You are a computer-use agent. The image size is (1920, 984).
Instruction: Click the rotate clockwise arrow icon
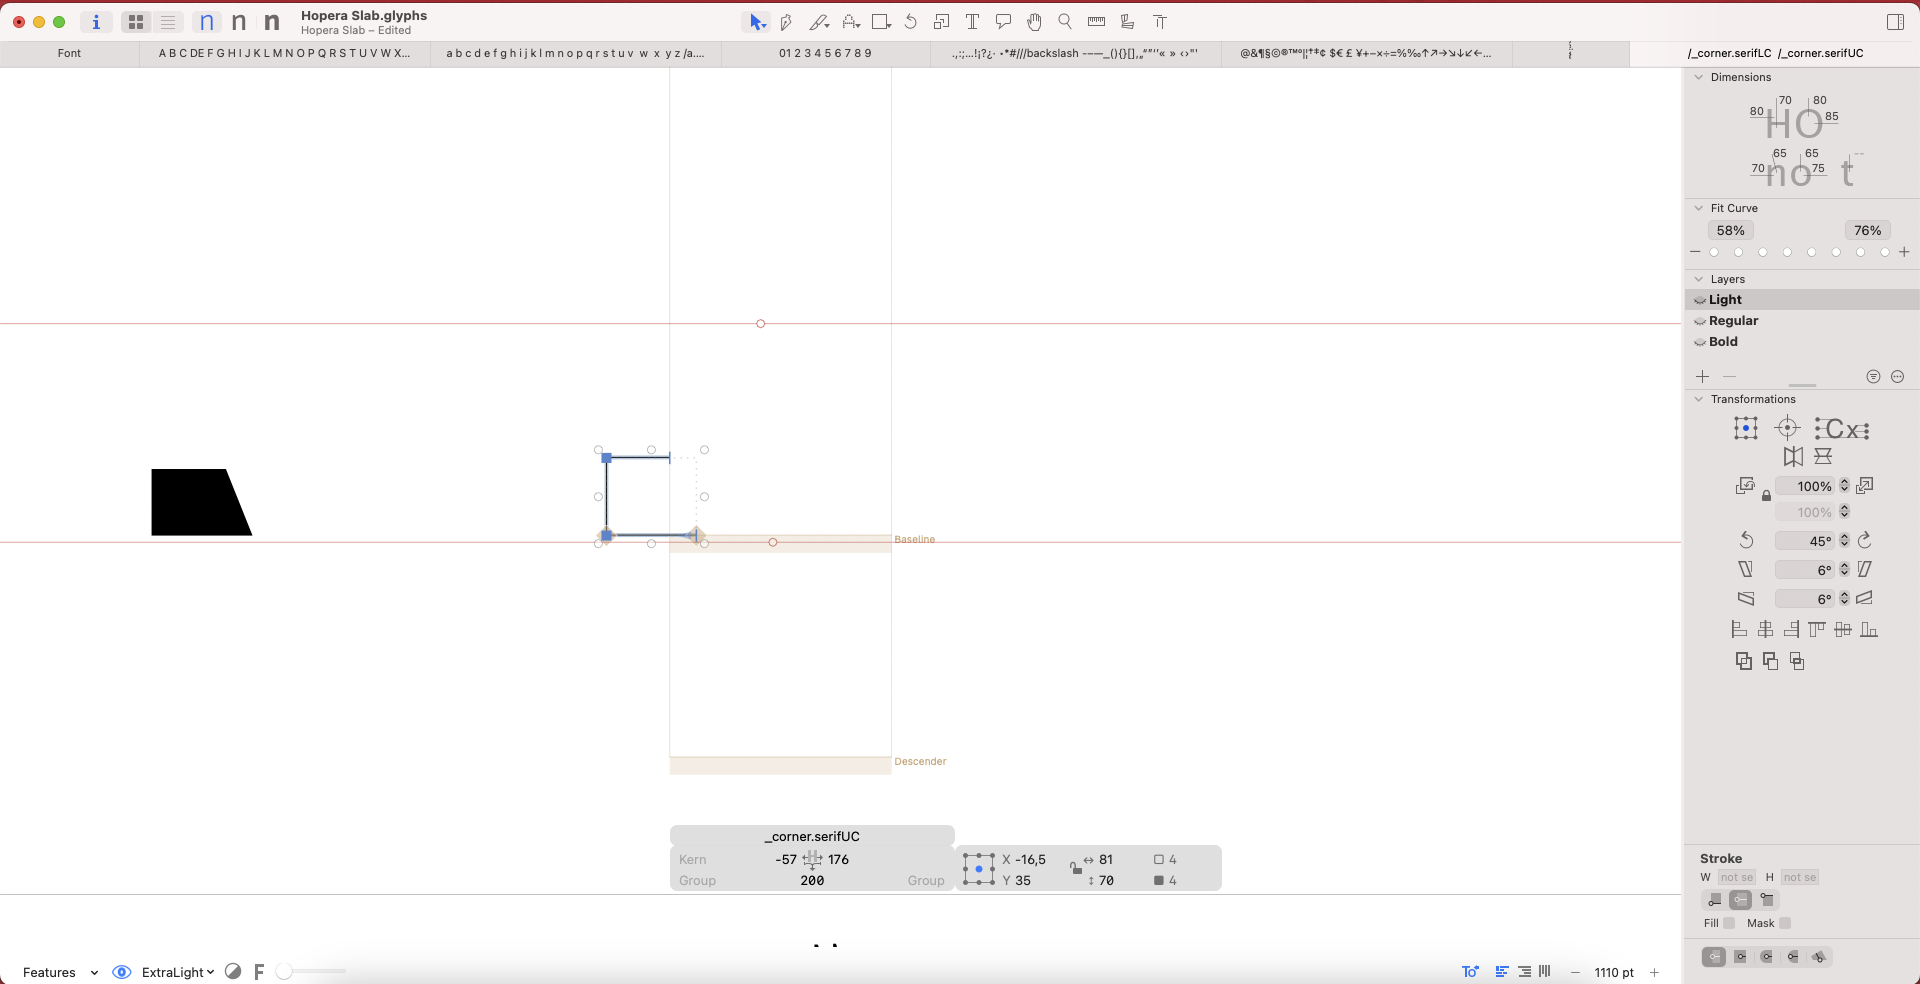pyautogui.click(x=1864, y=541)
